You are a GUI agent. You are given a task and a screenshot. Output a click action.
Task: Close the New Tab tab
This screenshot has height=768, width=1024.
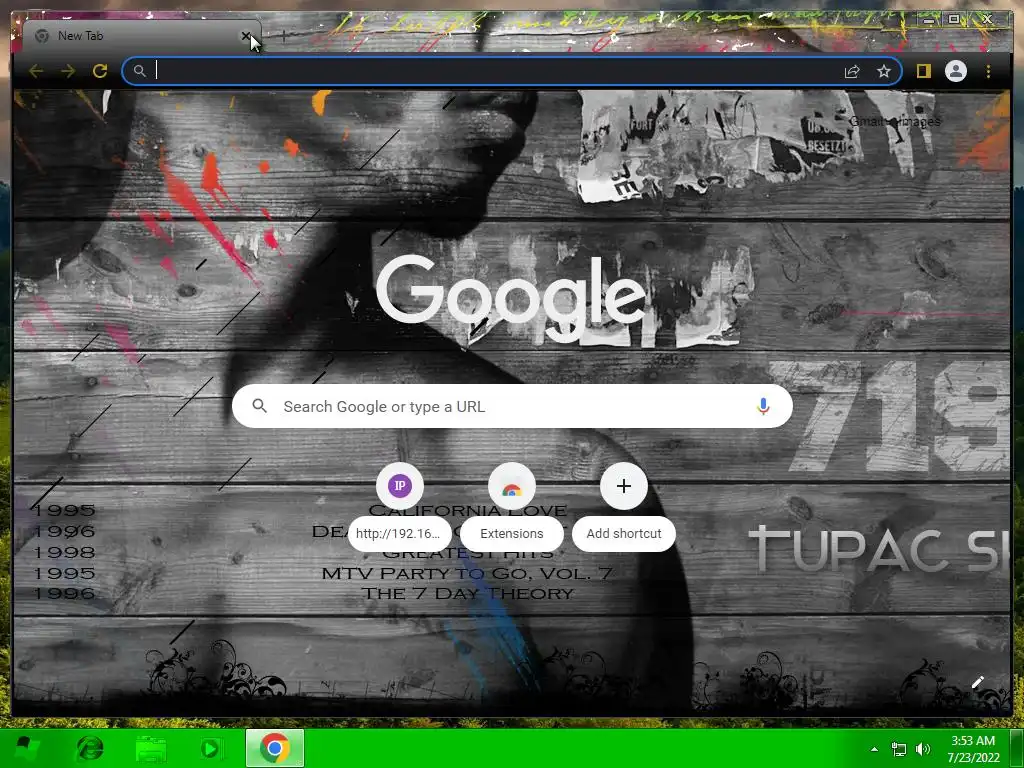click(x=246, y=36)
